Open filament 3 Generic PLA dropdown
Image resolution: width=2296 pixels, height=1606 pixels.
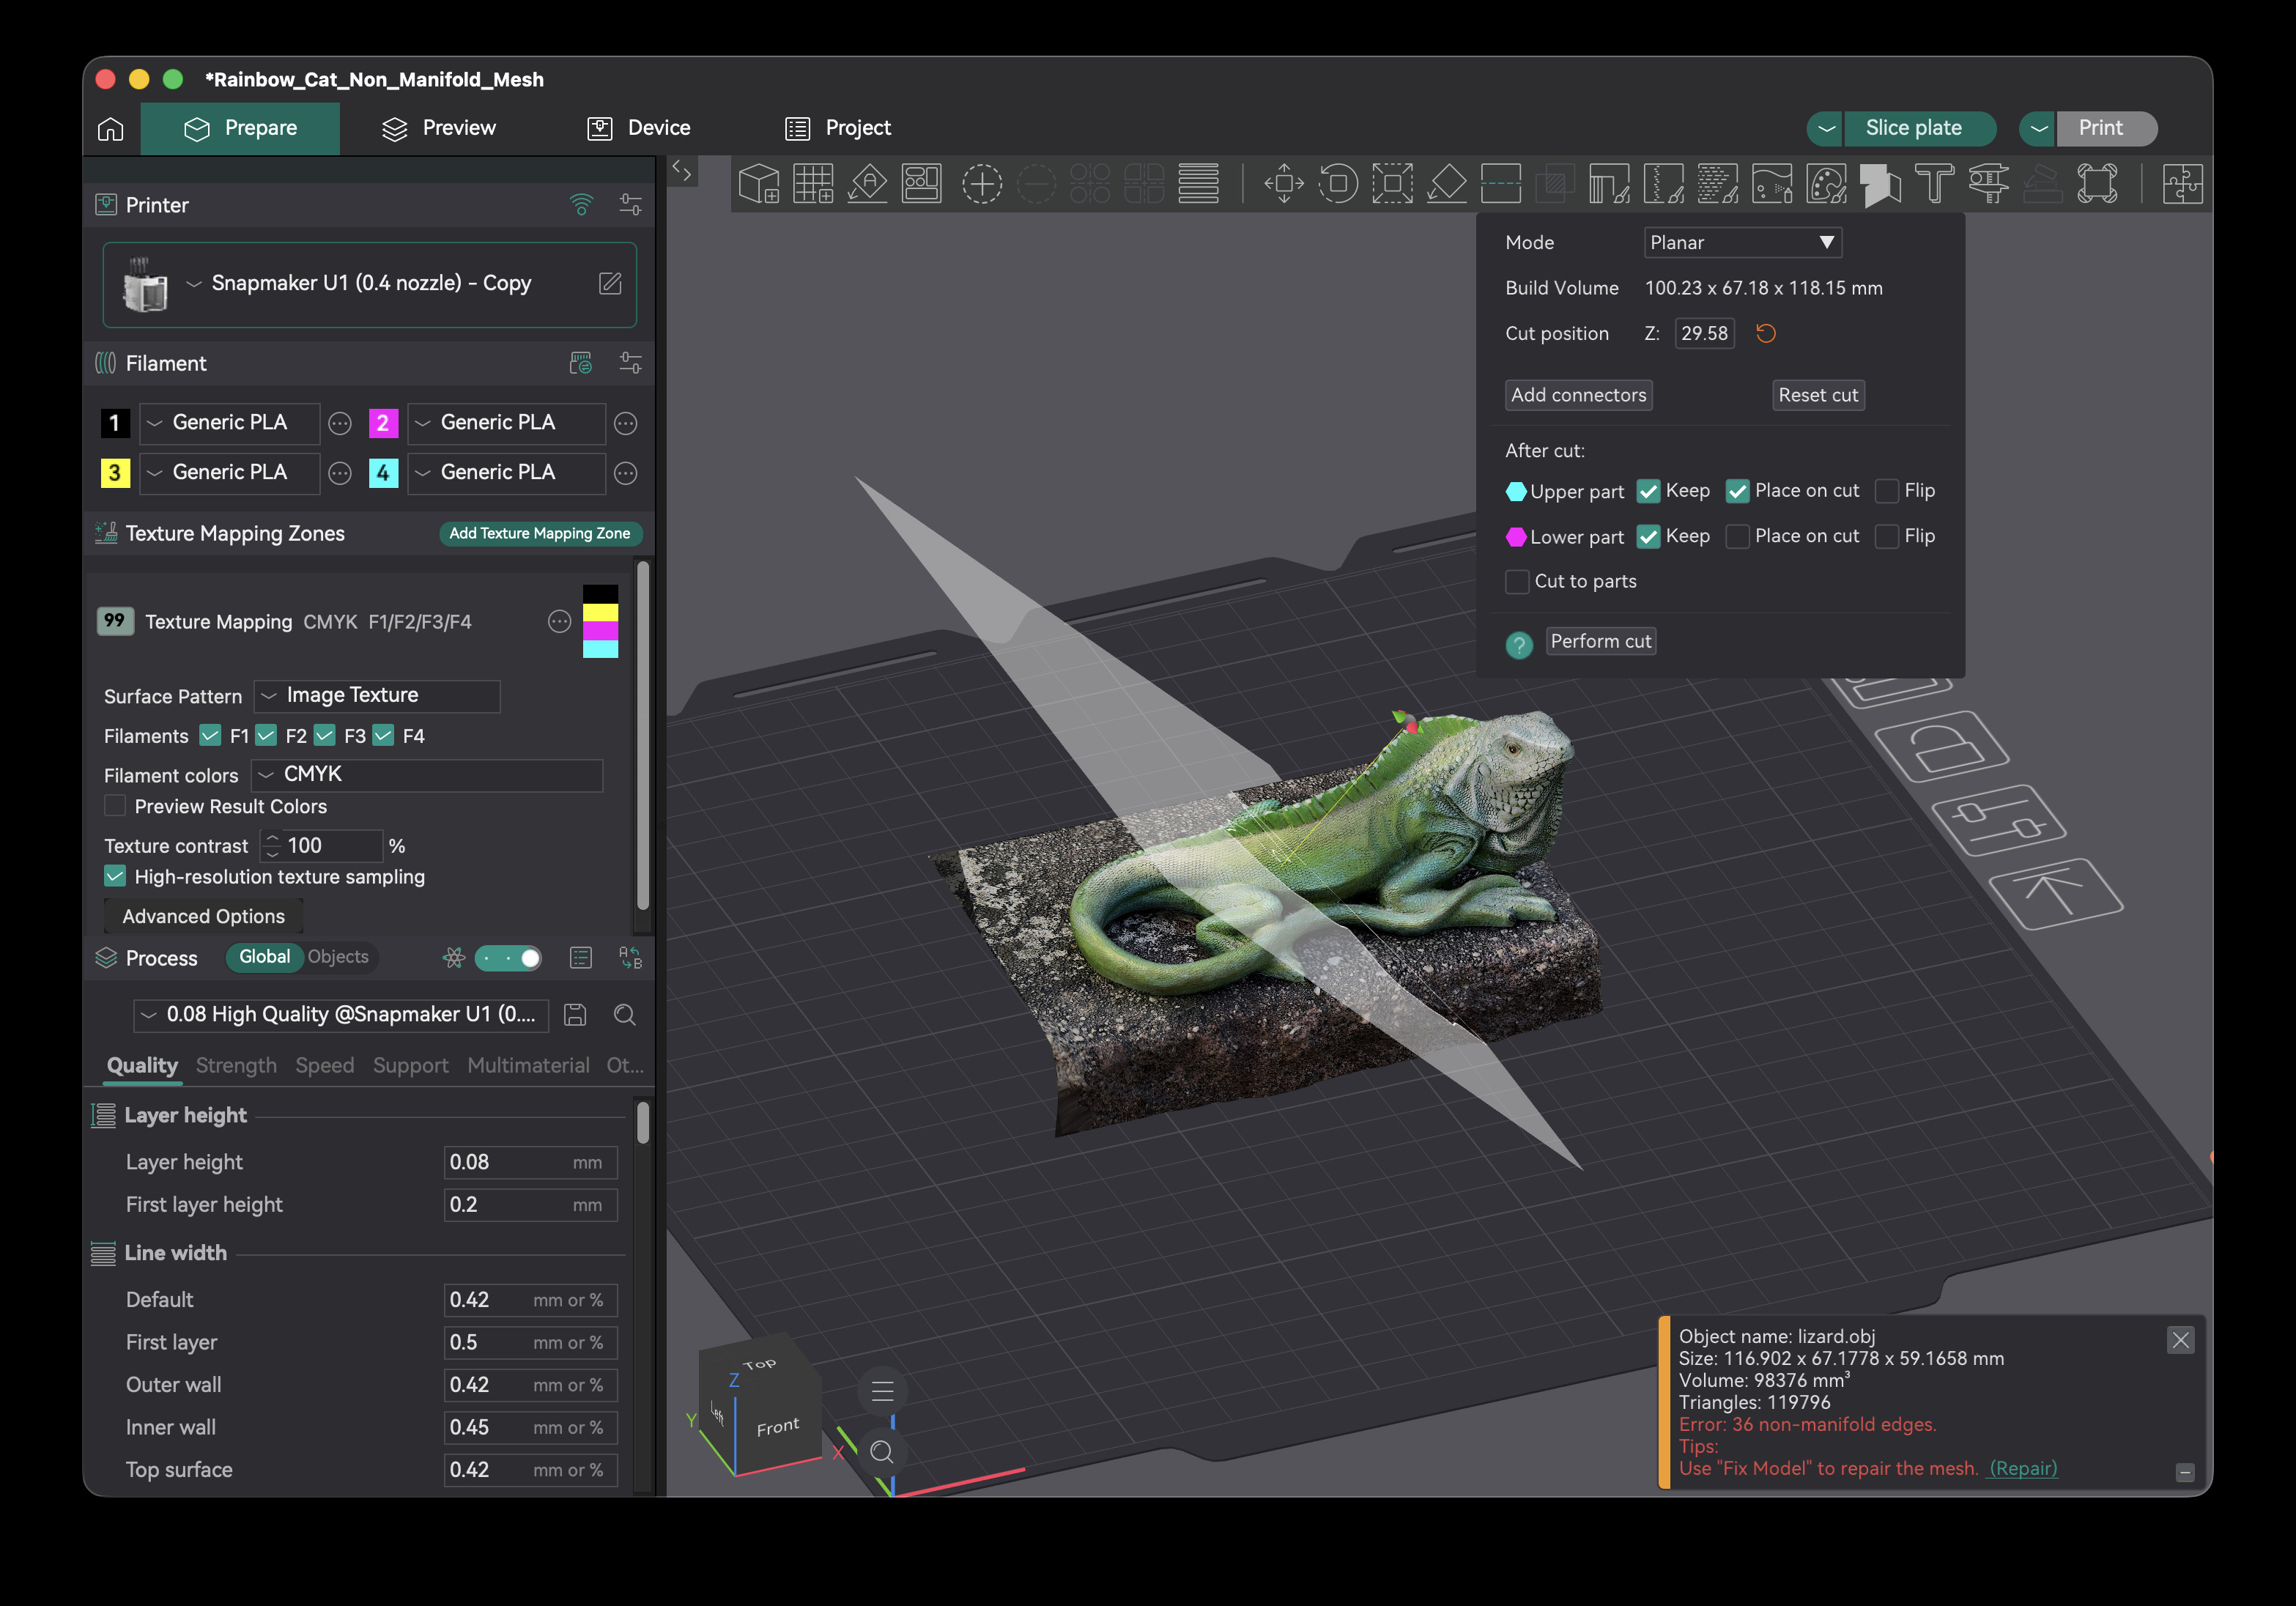pos(230,473)
